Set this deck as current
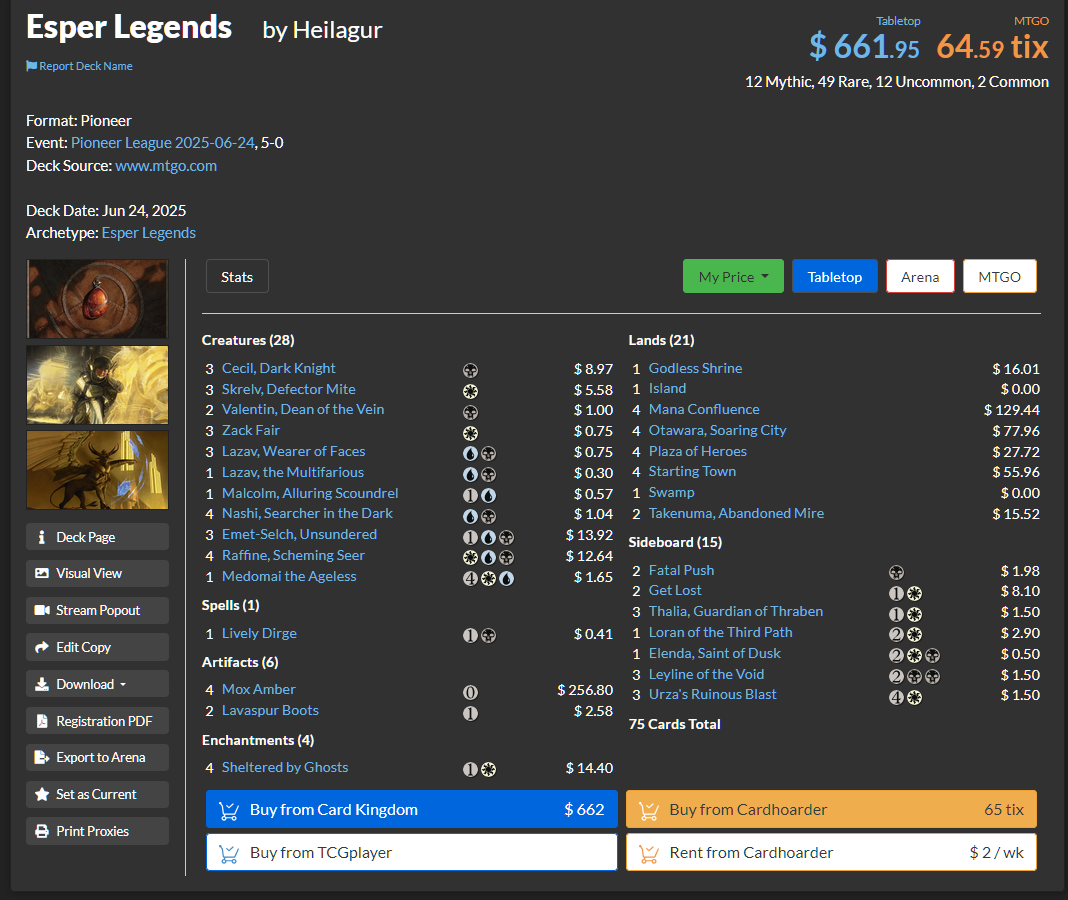 pyautogui.click(x=97, y=794)
